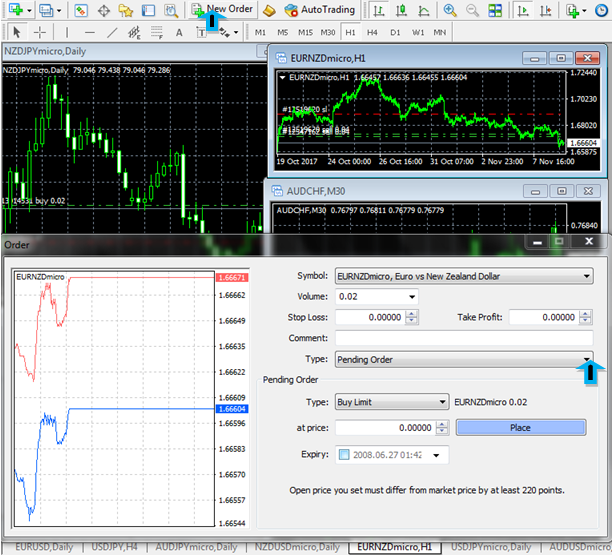Switch chart timeframe to H4
Image resolution: width=612 pixels, height=556 pixels.
tap(366, 32)
